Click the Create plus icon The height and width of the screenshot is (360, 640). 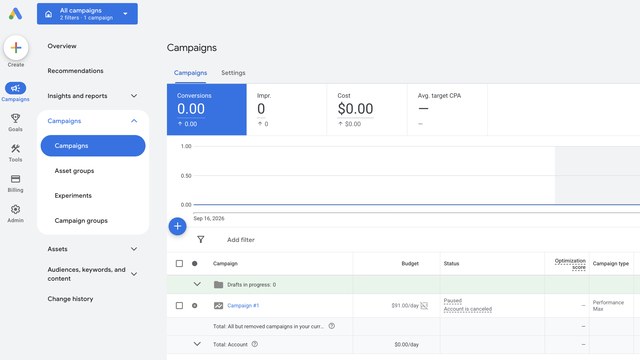tap(16, 48)
